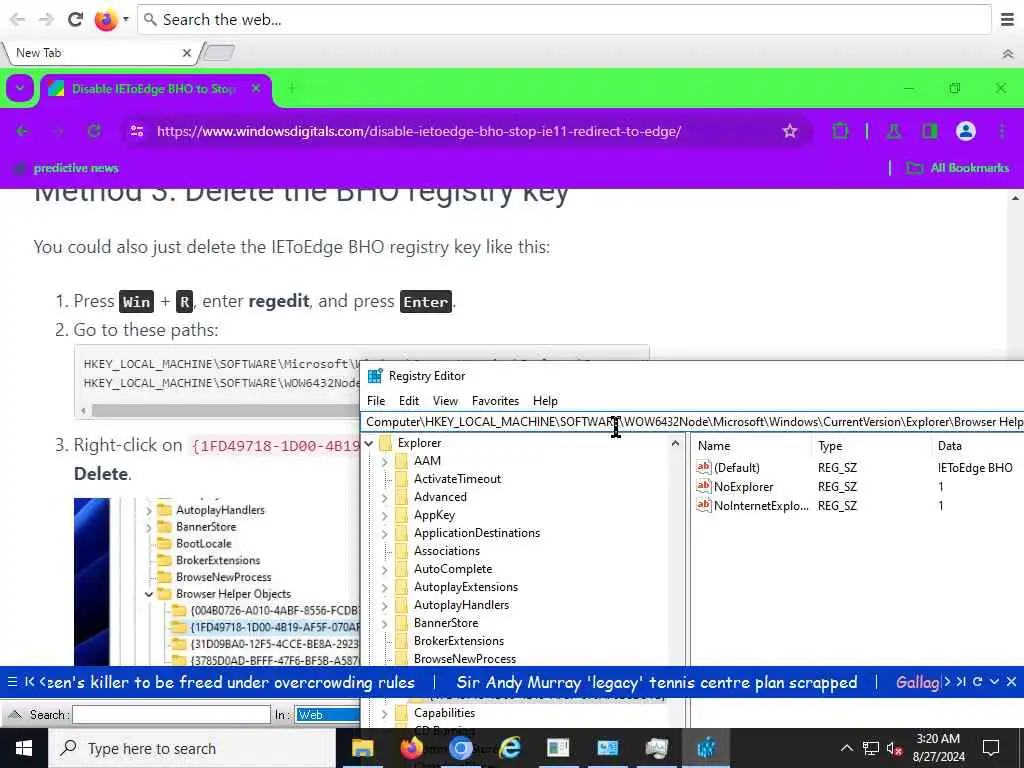Expand the AutoComplete registry key
The width and height of the screenshot is (1024, 768).
pos(385,569)
